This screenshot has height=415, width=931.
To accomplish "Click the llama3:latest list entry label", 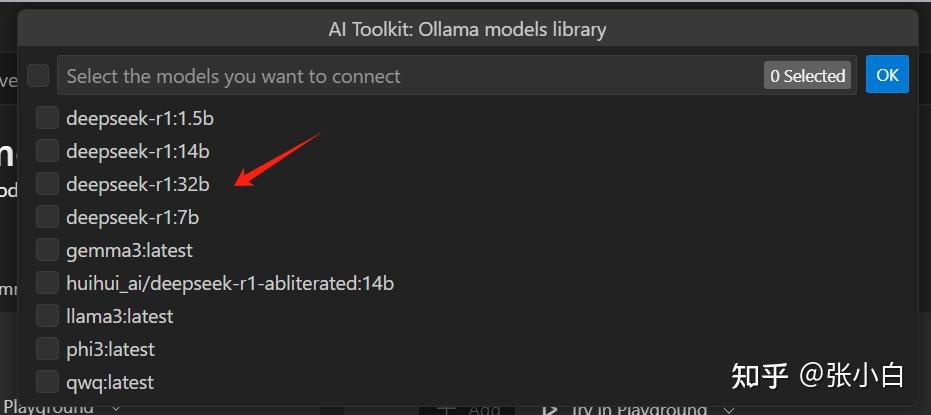I will 120,316.
